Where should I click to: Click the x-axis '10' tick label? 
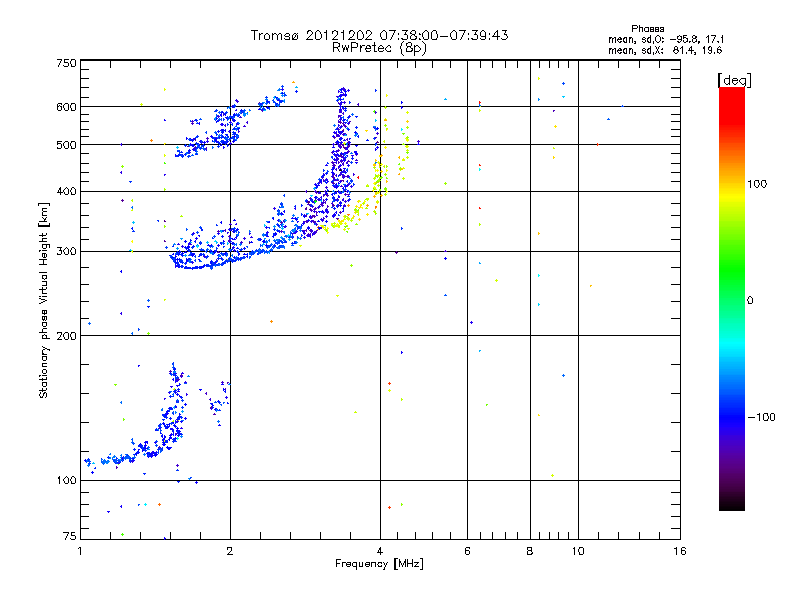coord(578,551)
